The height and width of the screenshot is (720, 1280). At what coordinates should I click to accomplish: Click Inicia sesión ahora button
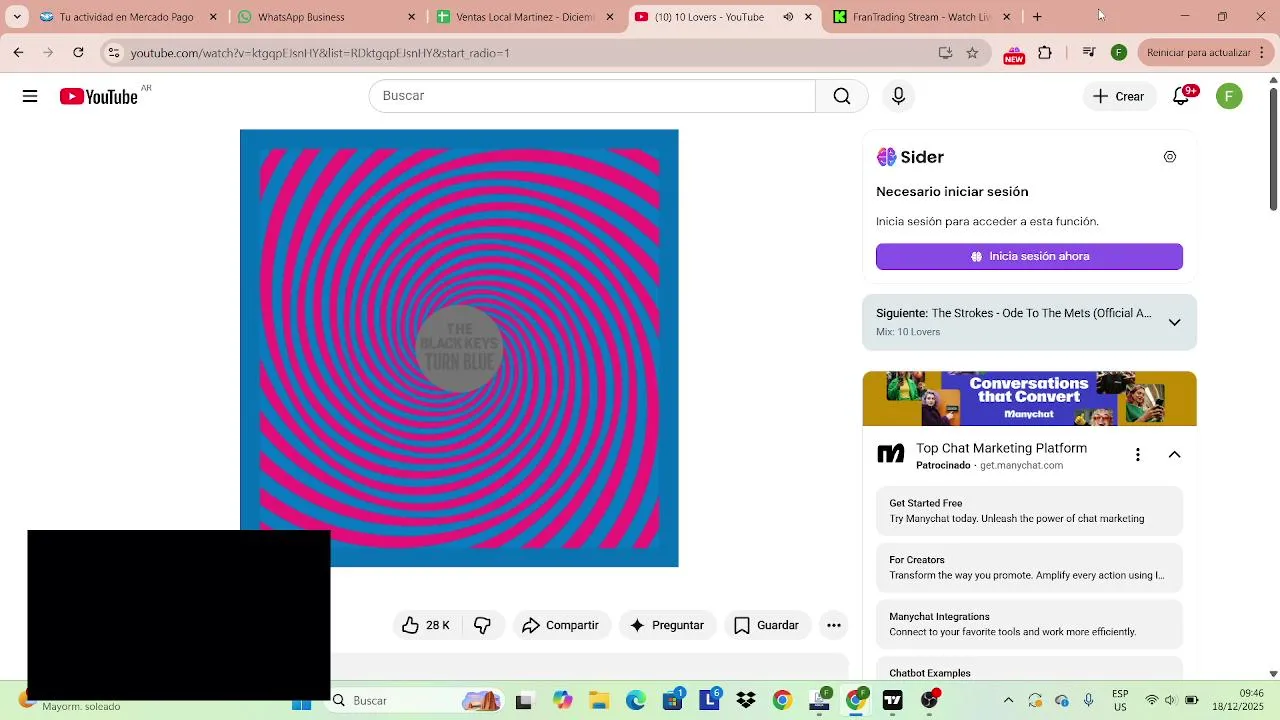tap(1029, 256)
